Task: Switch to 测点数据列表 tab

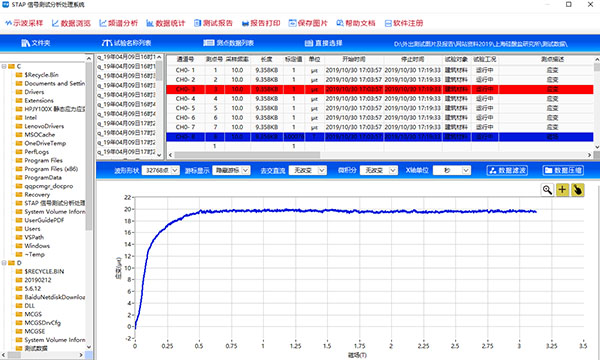Action: point(228,43)
